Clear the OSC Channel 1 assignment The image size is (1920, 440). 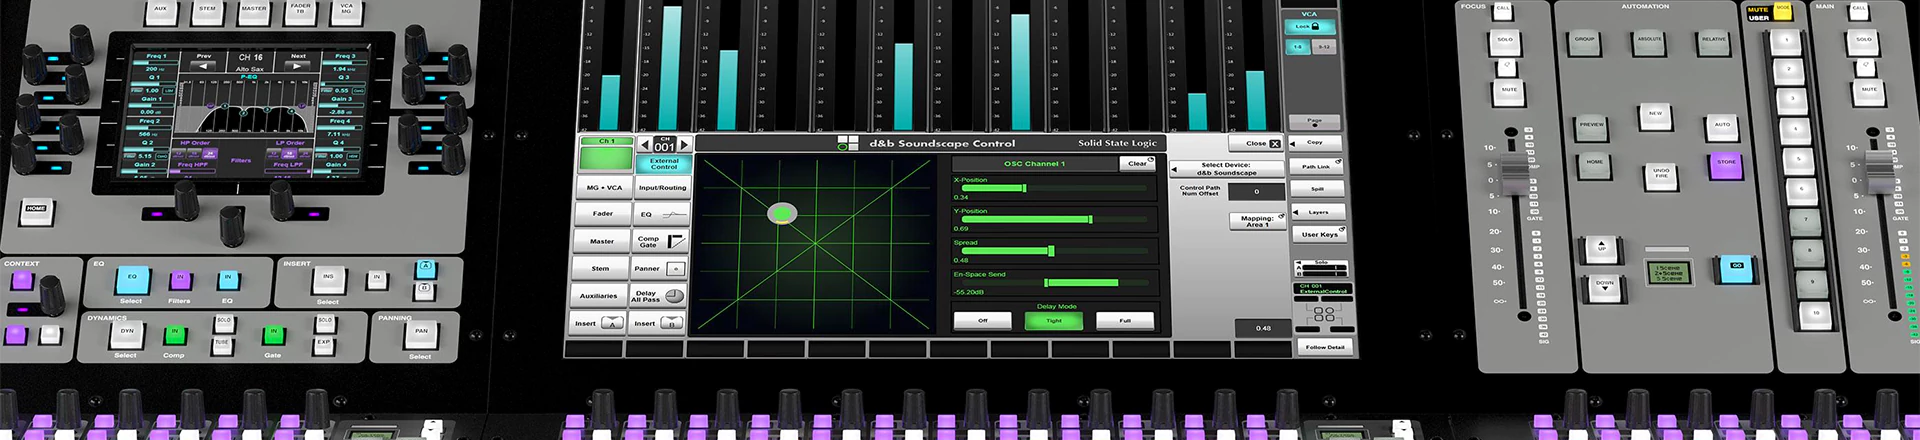pyautogui.click(x=1138, y=163)
